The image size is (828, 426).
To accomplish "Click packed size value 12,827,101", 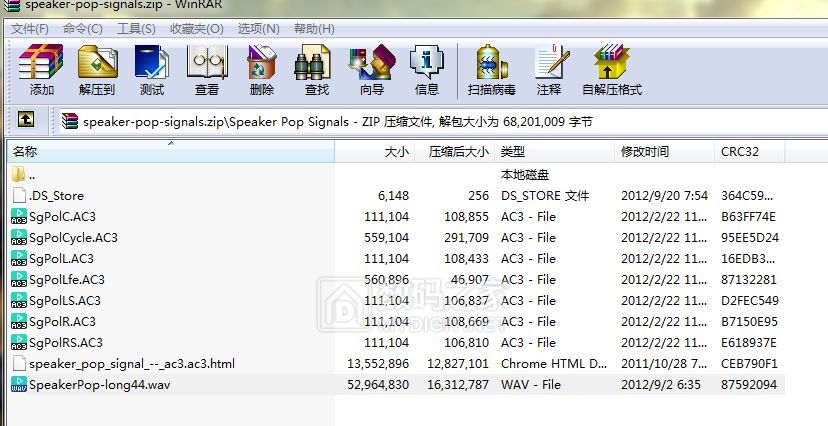I will click(458, 364).
